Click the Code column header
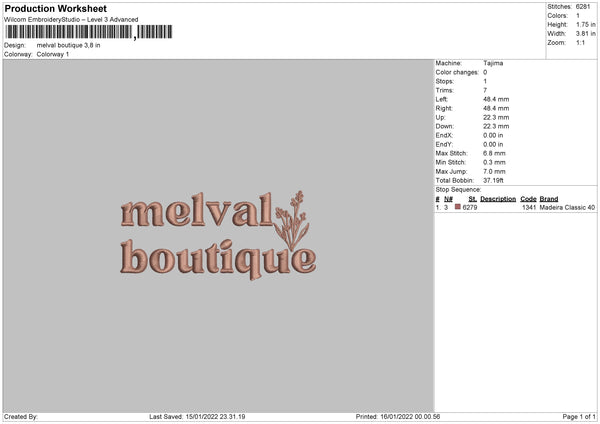The height and width of the screenshot is (424, 600). 528,199
